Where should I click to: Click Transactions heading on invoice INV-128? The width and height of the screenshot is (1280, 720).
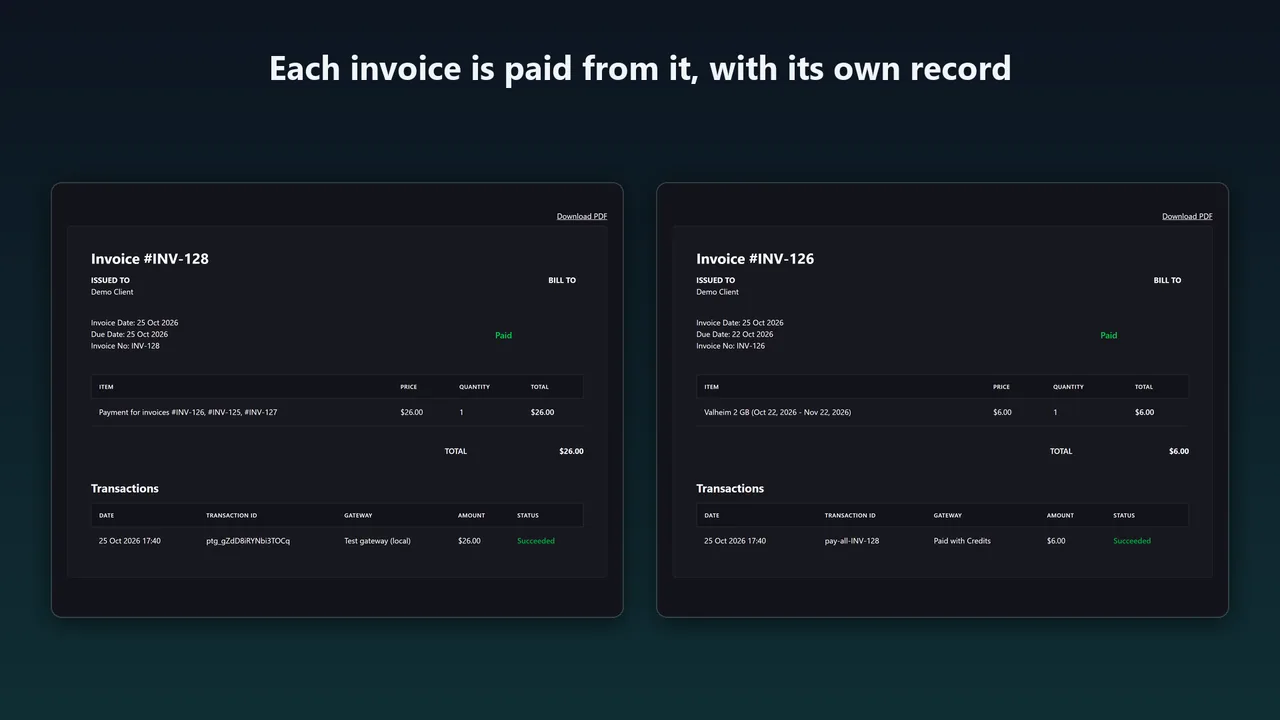[x=125, y=489]
